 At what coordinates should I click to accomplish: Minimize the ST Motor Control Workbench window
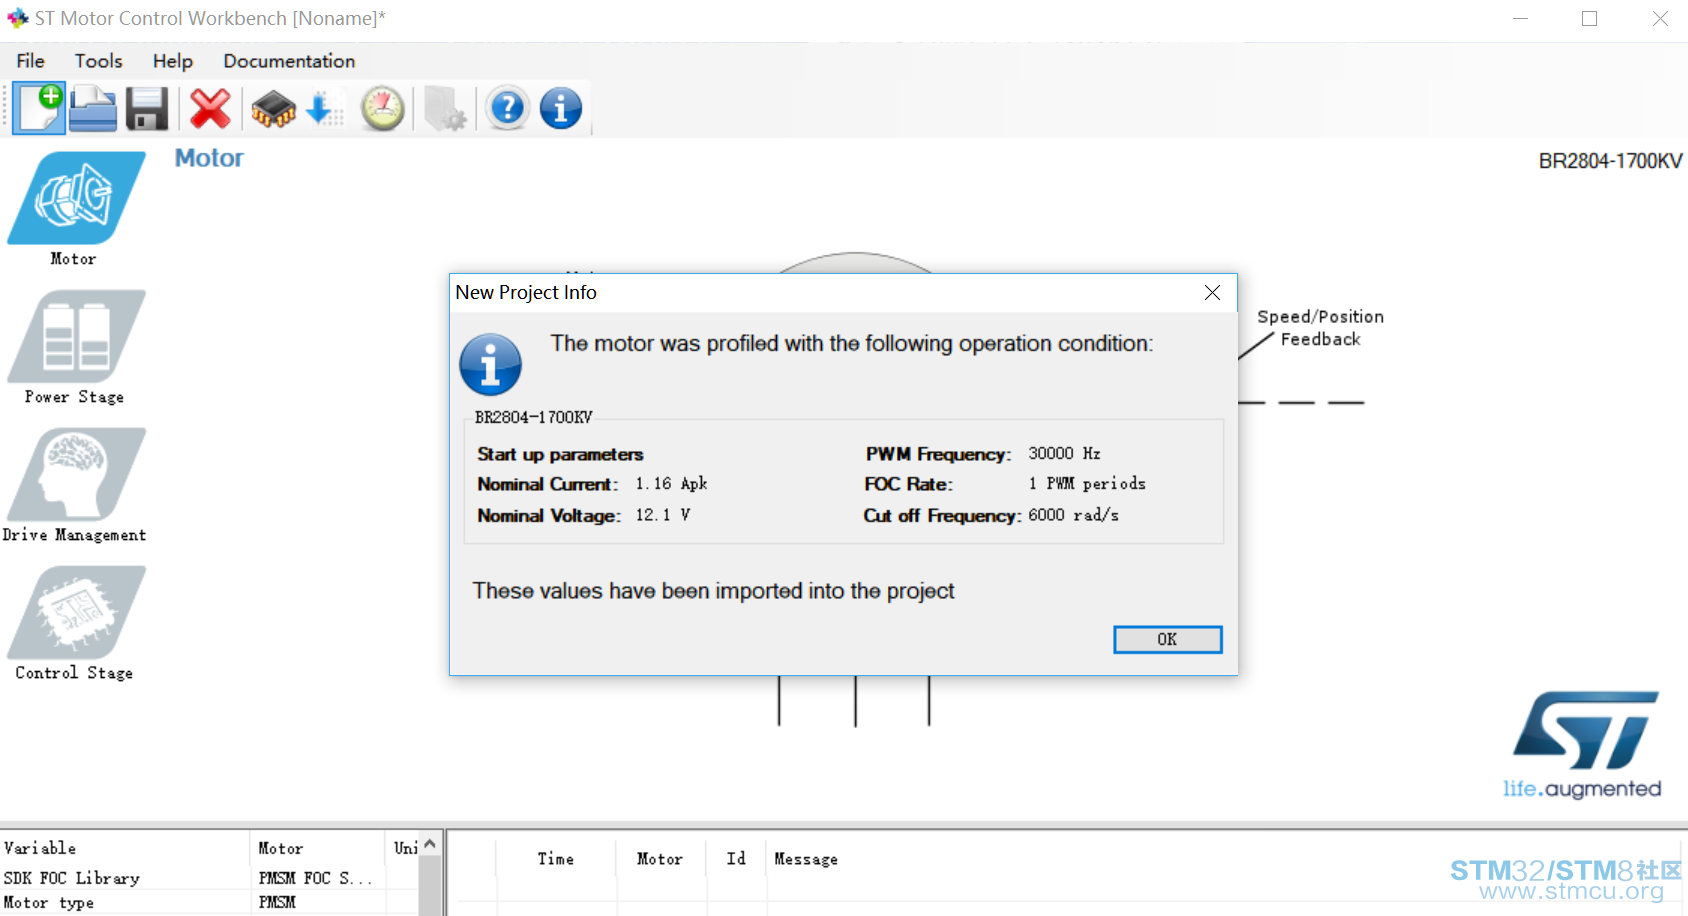pyautogui.click(x=1520, y=19)
